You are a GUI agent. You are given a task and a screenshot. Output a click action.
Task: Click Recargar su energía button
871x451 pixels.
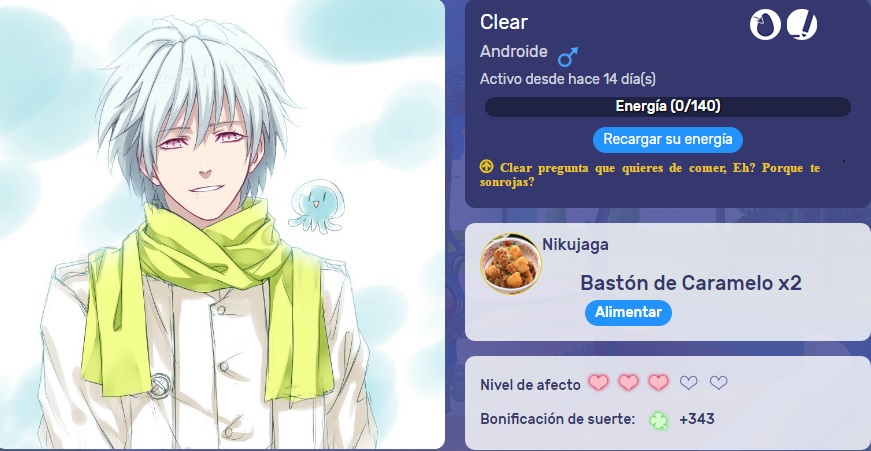click(x=668, y=139)
